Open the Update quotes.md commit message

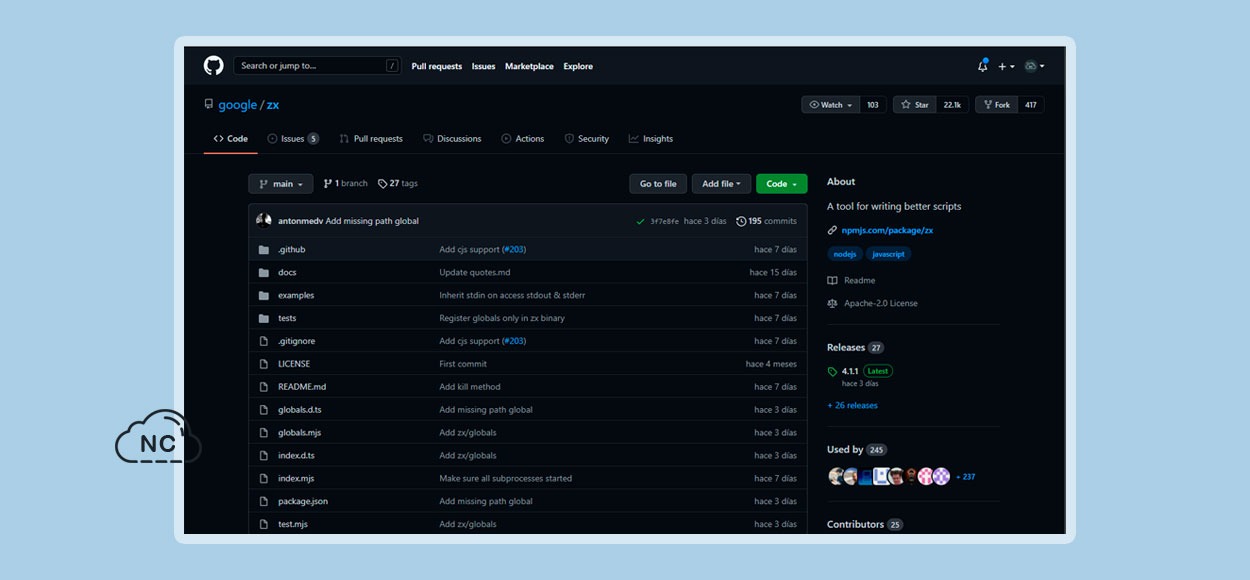click(x=475, y=273)
